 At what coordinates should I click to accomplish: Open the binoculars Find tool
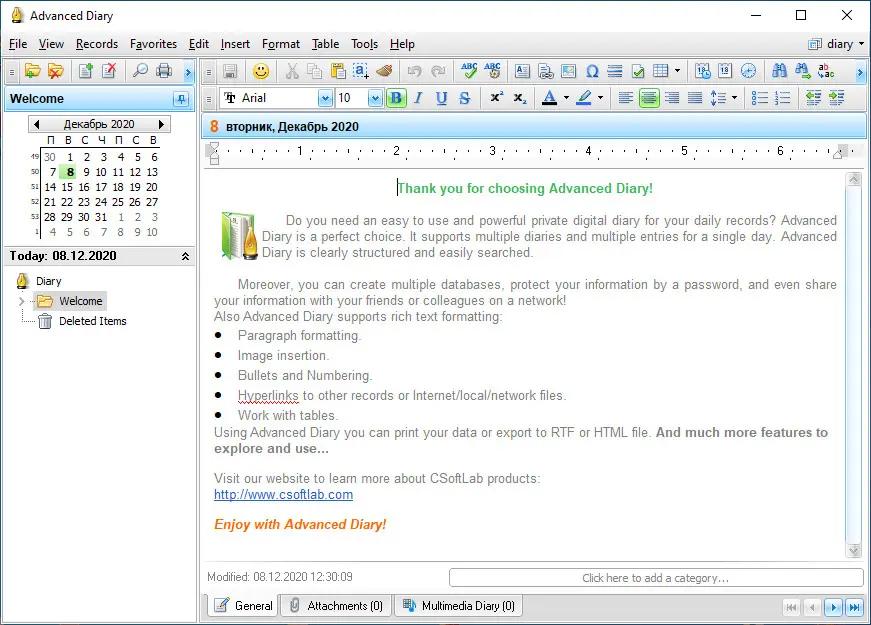pyautogui.click(x=780, y=71)
